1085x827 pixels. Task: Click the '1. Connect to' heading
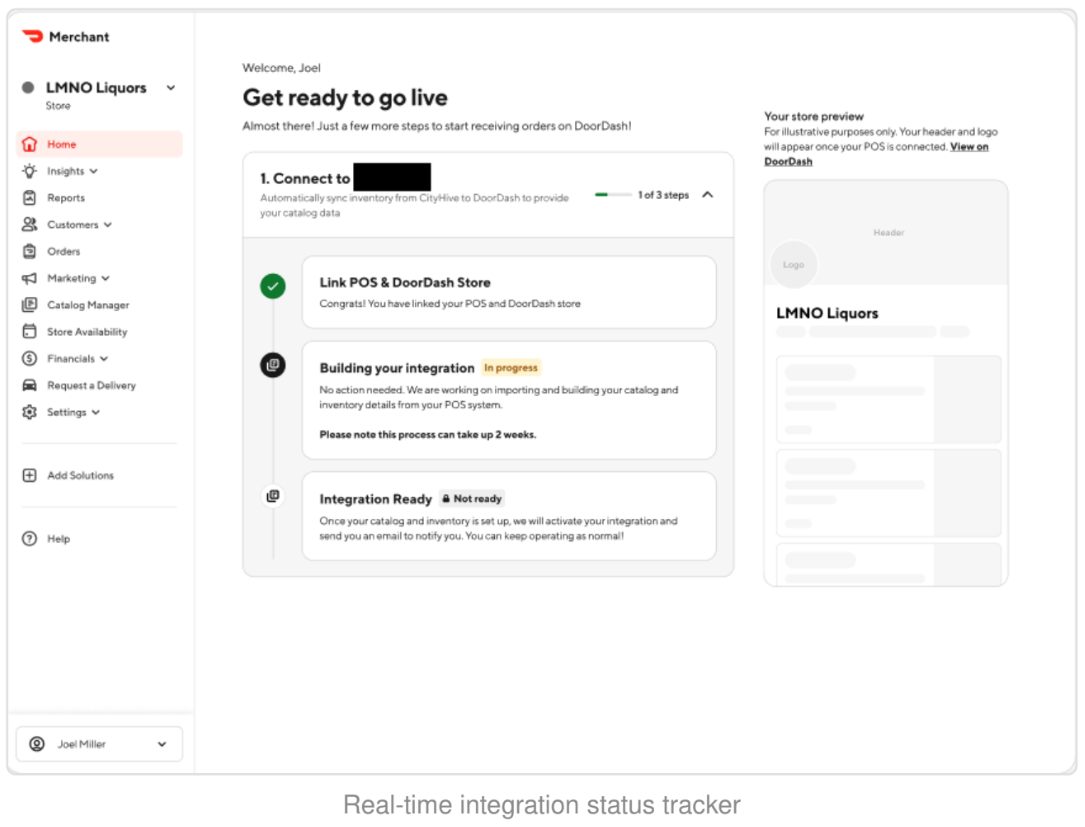[304, 179]
